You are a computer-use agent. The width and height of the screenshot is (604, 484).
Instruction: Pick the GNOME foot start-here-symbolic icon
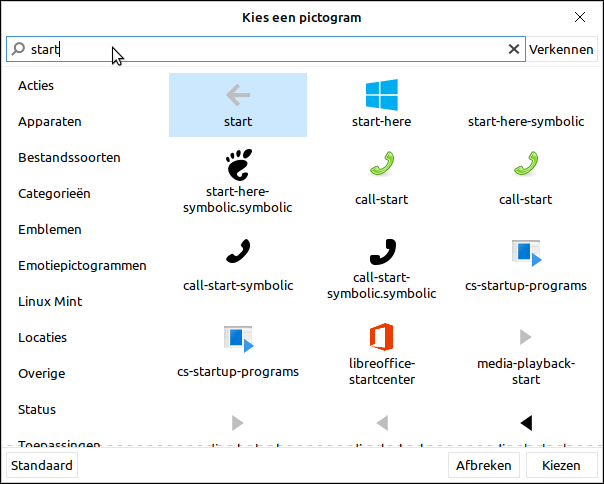pyautogui.click(x=238, y=164)
